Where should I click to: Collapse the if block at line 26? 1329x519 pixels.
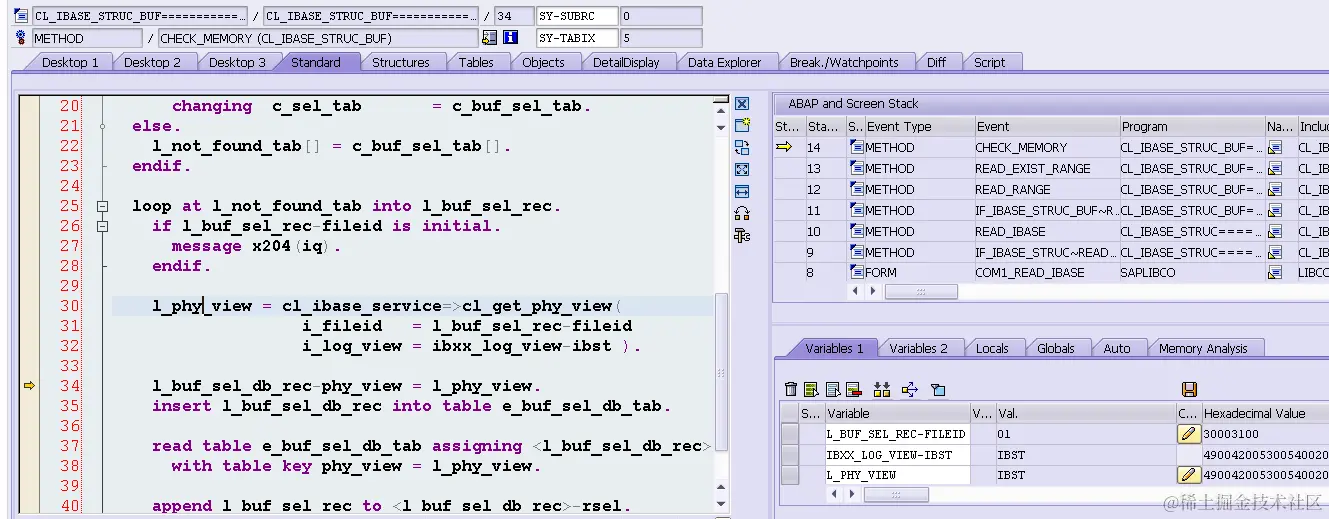[102, 226]
